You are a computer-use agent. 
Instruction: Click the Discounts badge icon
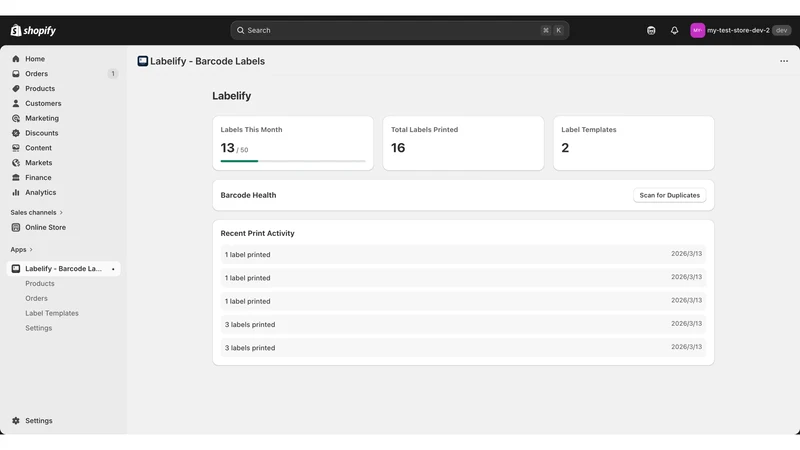[16, 133]
